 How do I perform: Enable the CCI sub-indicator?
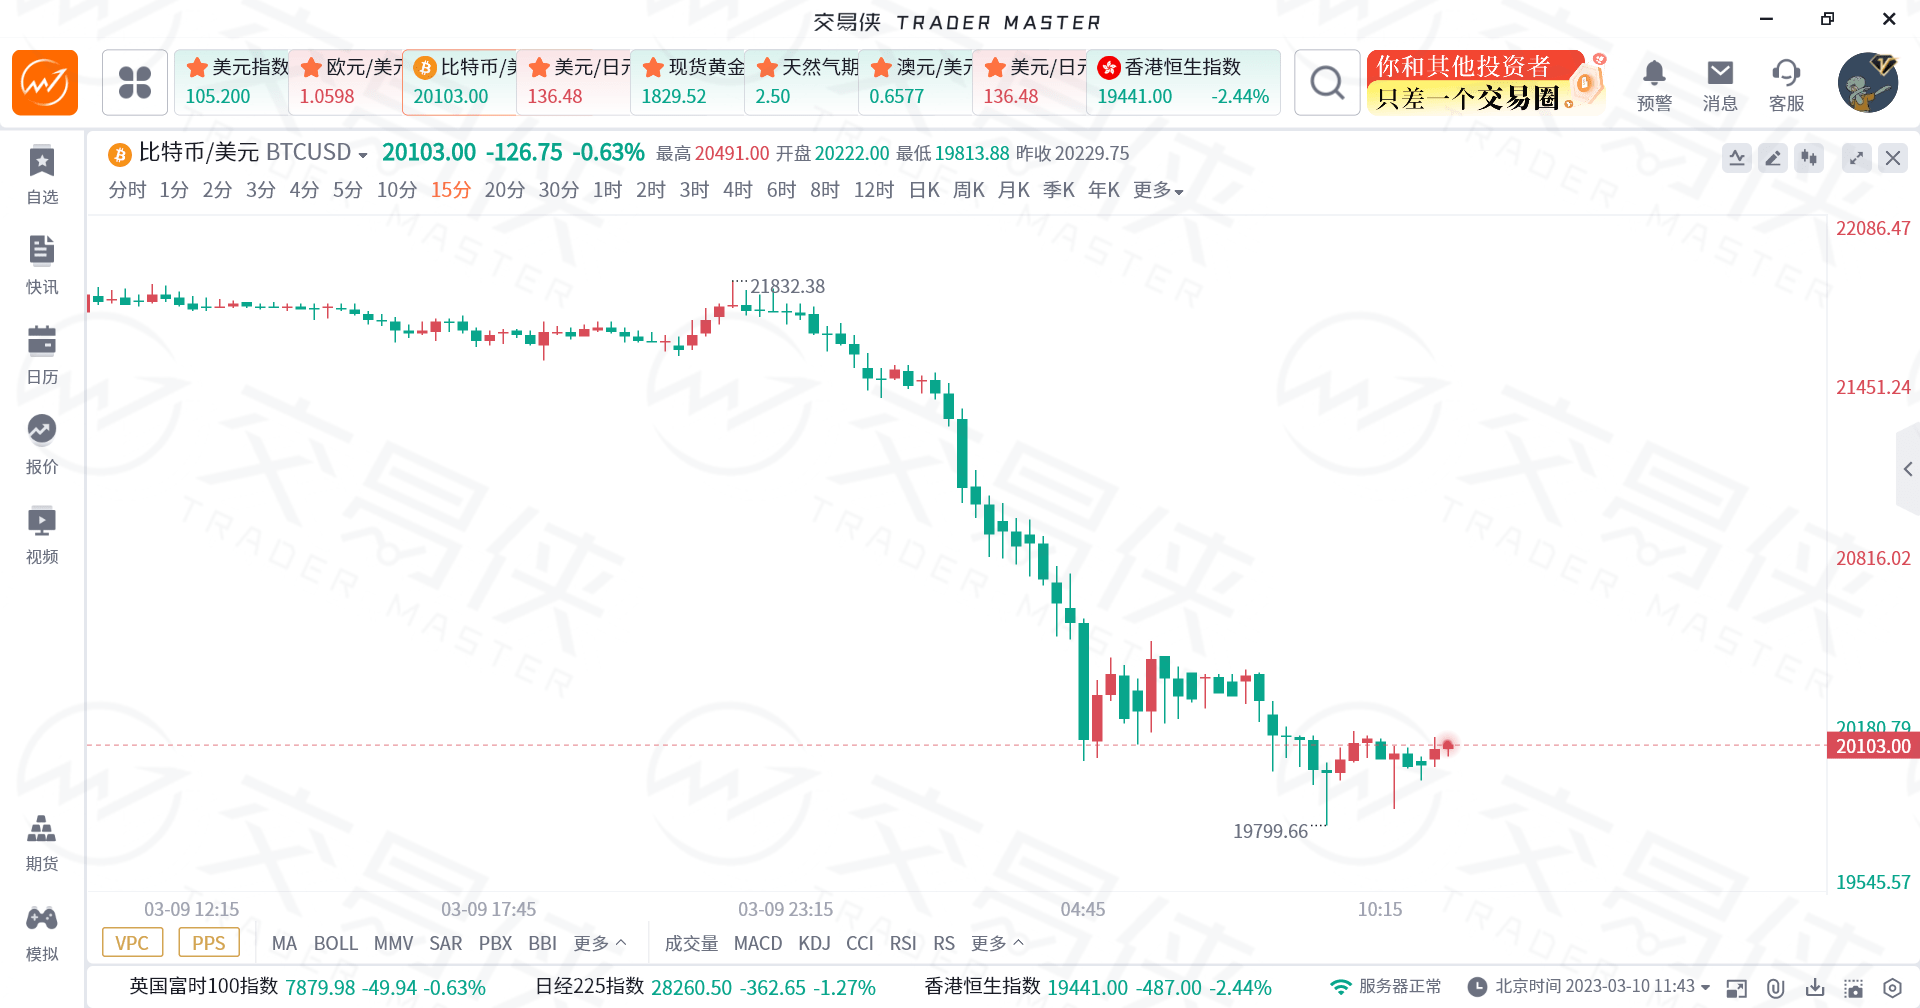pos(860,943)
